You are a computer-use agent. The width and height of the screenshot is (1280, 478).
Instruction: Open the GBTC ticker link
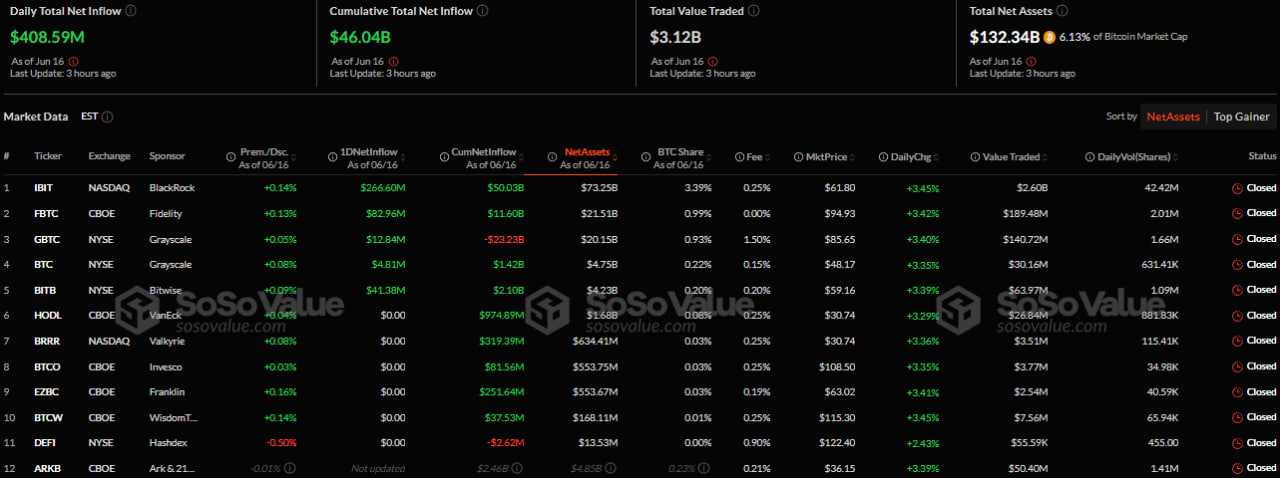[48, 239]
